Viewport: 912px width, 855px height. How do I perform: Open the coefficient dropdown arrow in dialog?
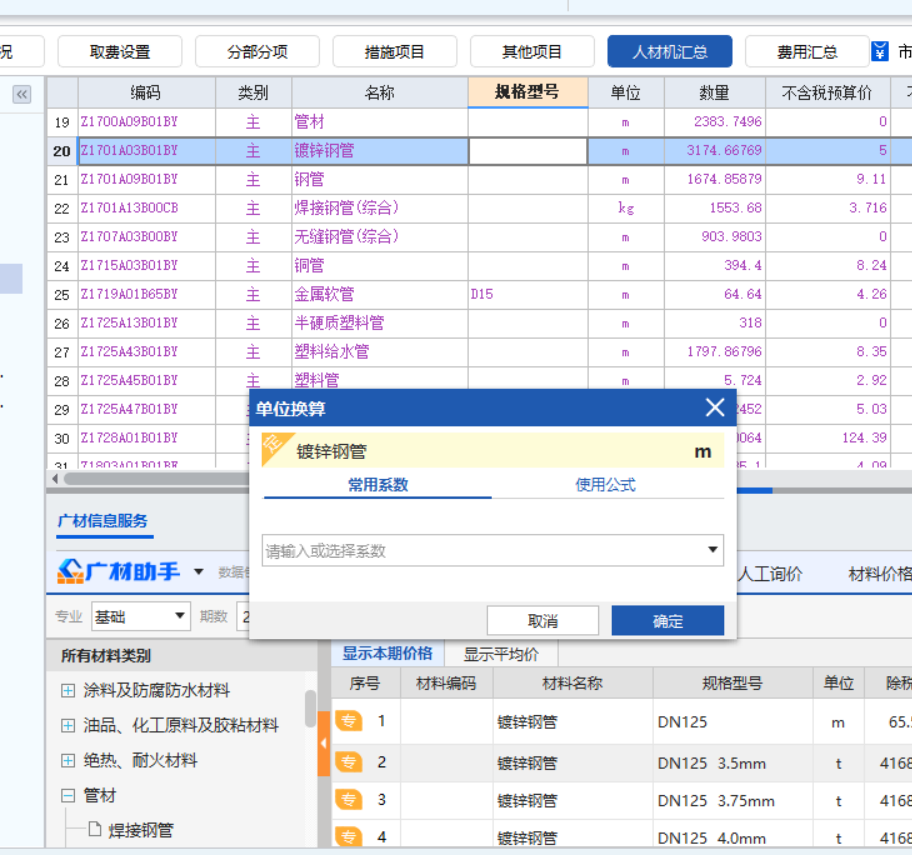point(712,550)
